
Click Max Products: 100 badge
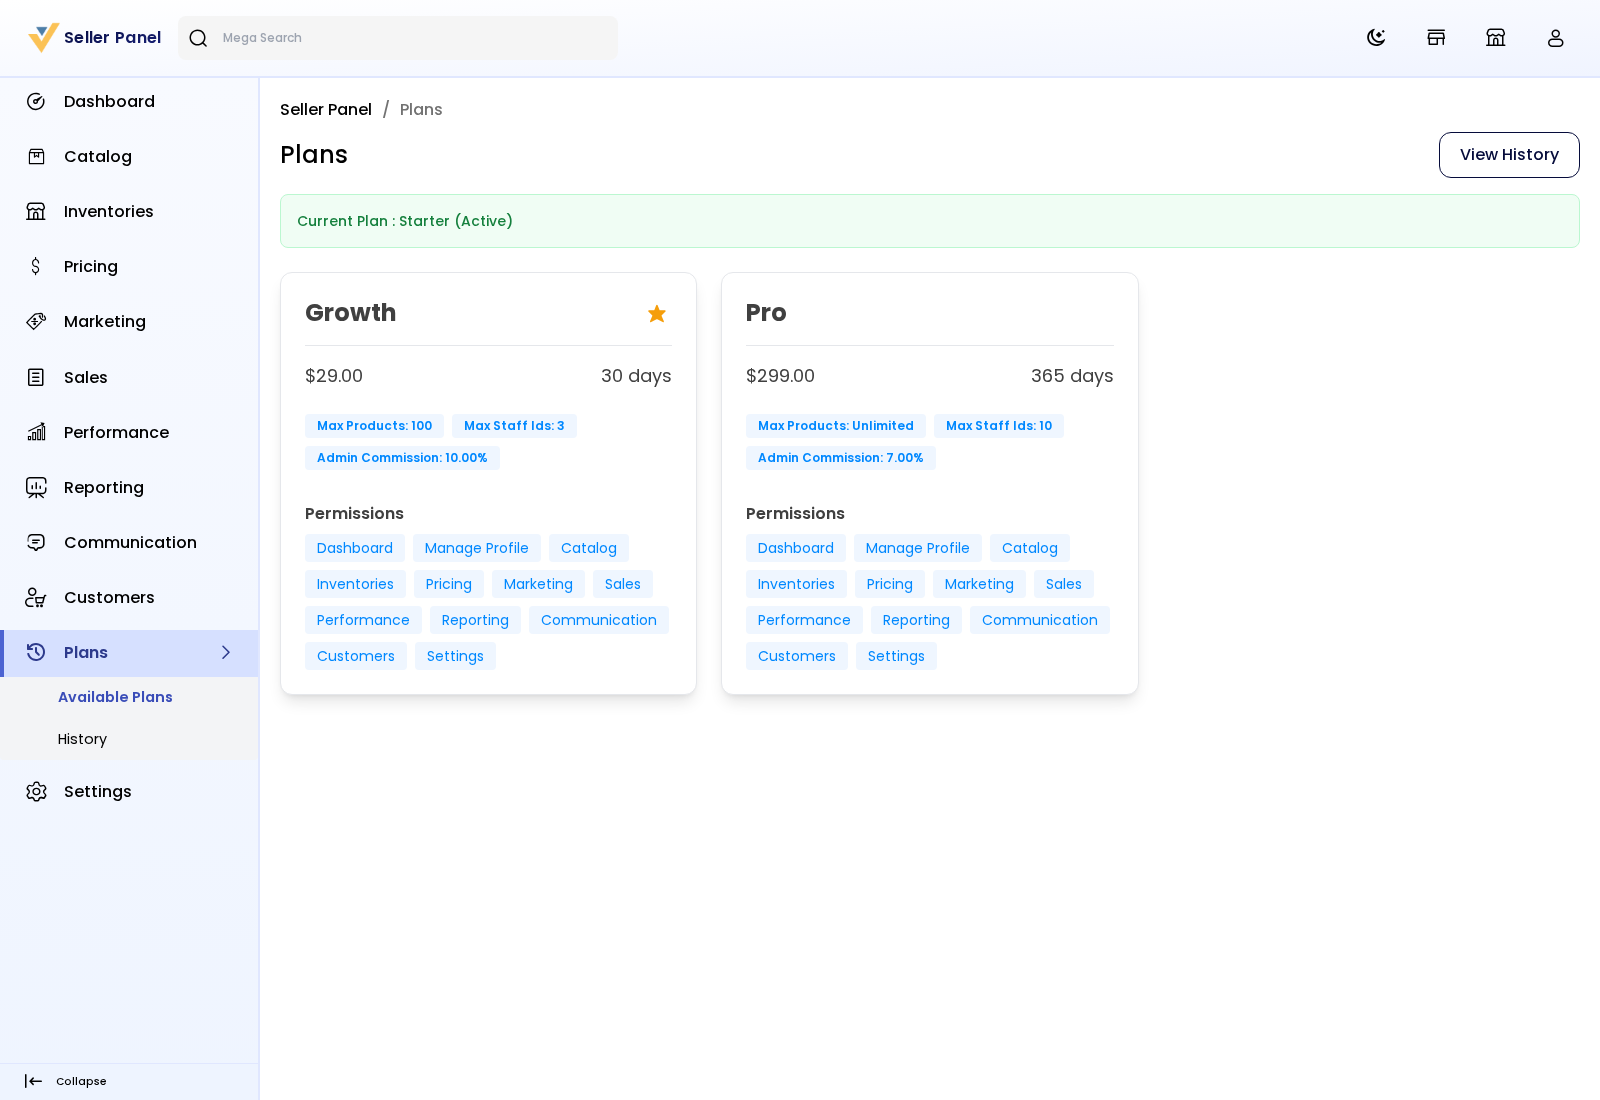click(375, 426)
